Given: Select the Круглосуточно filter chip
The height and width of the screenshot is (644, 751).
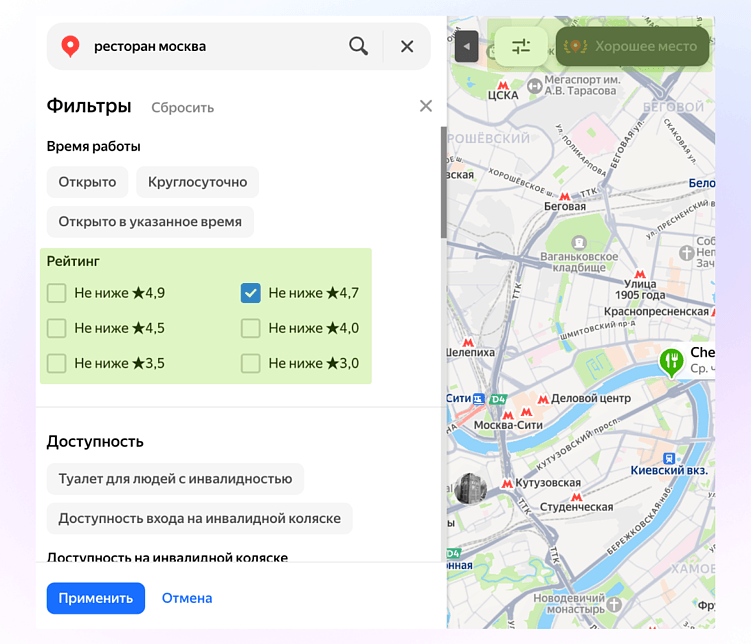Looking at the screenshot, I should [x=197, y=182].
